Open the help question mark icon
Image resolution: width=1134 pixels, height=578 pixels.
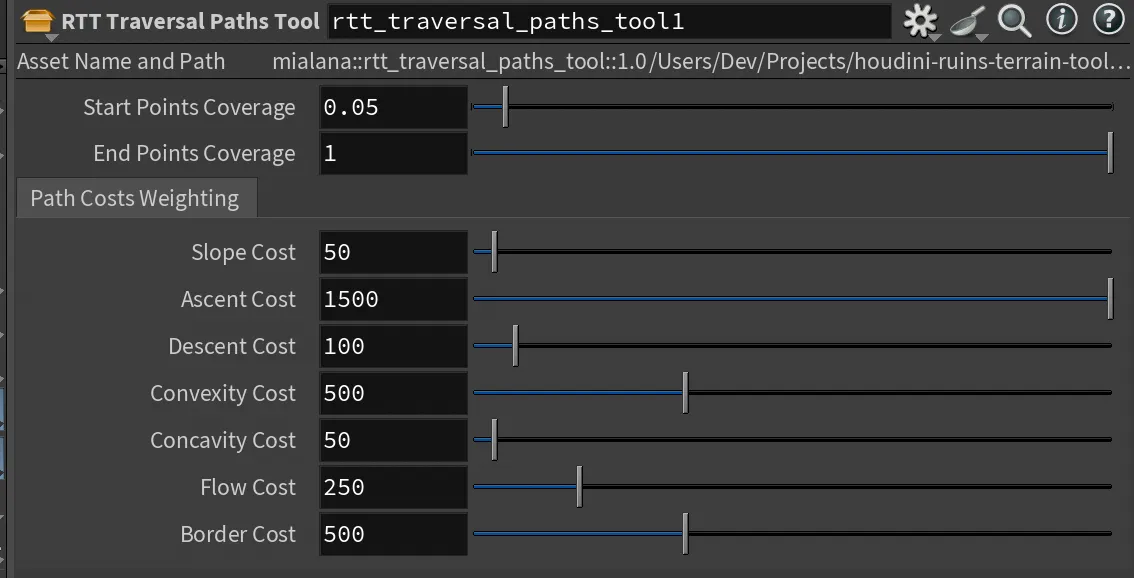click(1108, 20)
